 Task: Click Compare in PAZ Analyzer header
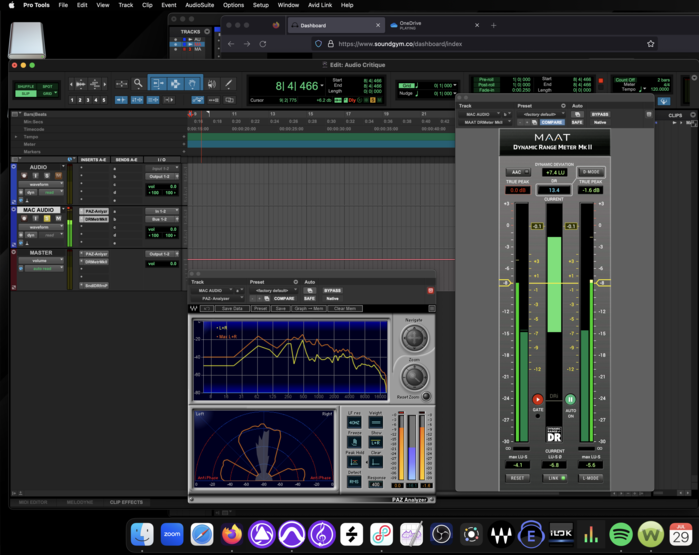(x=284, y=298)
